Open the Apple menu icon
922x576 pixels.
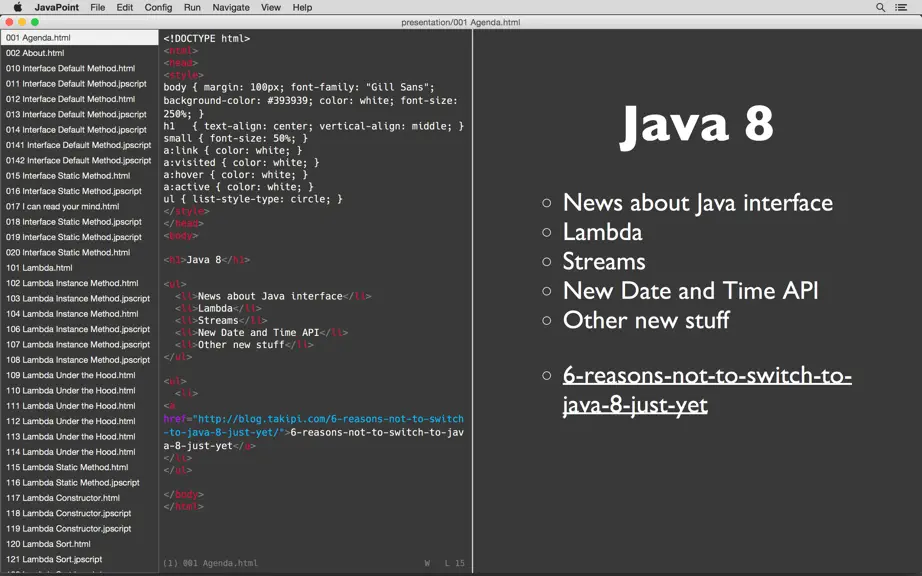tap(18, 7)
